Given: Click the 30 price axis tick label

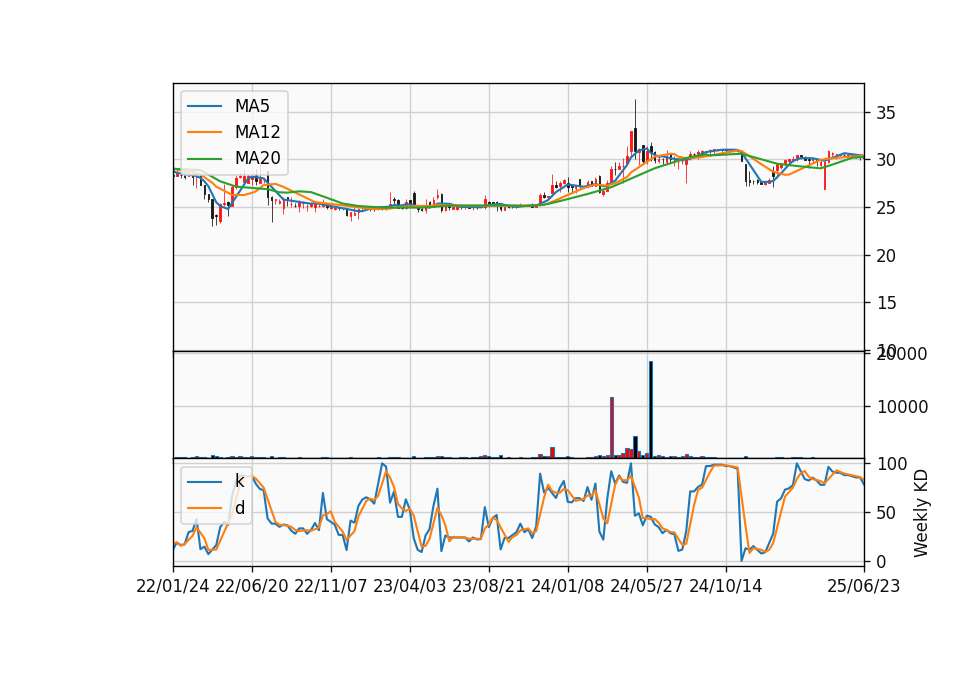Looking at the screenshot, I should point(886,160).
